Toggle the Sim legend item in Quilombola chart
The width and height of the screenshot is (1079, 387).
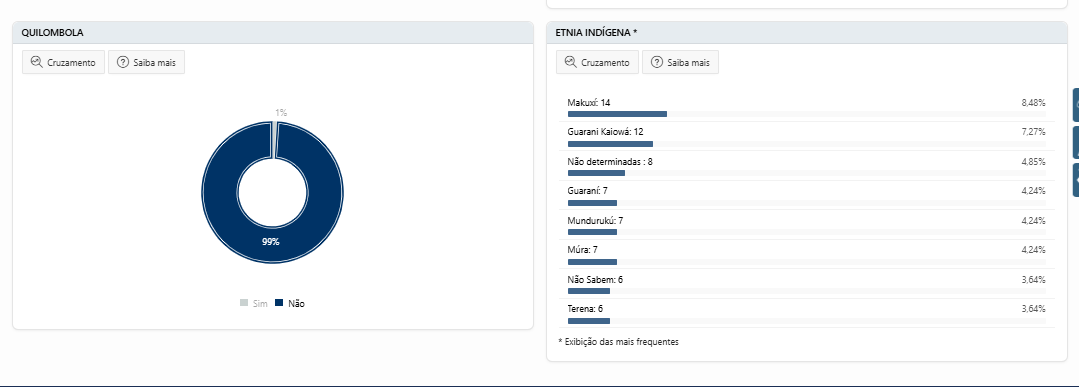coord(254,303)
